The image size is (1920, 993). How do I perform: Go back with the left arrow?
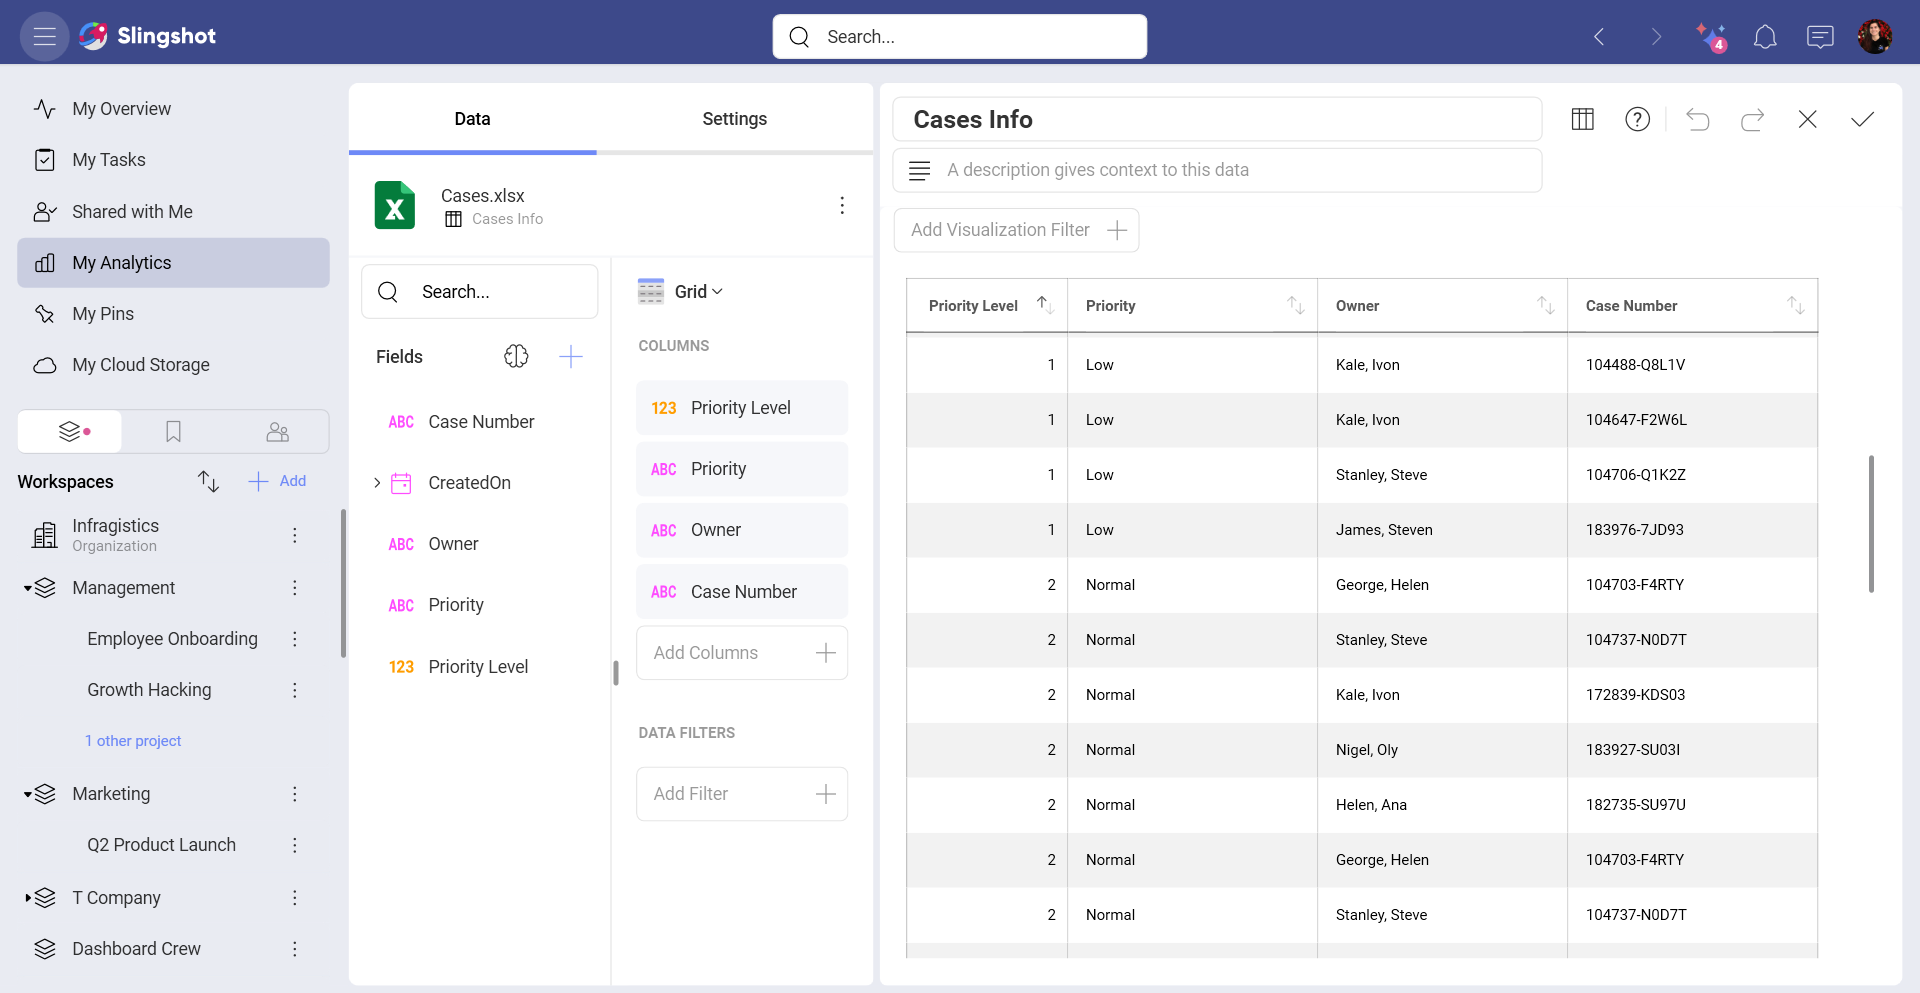click(x=1599, y=37)
